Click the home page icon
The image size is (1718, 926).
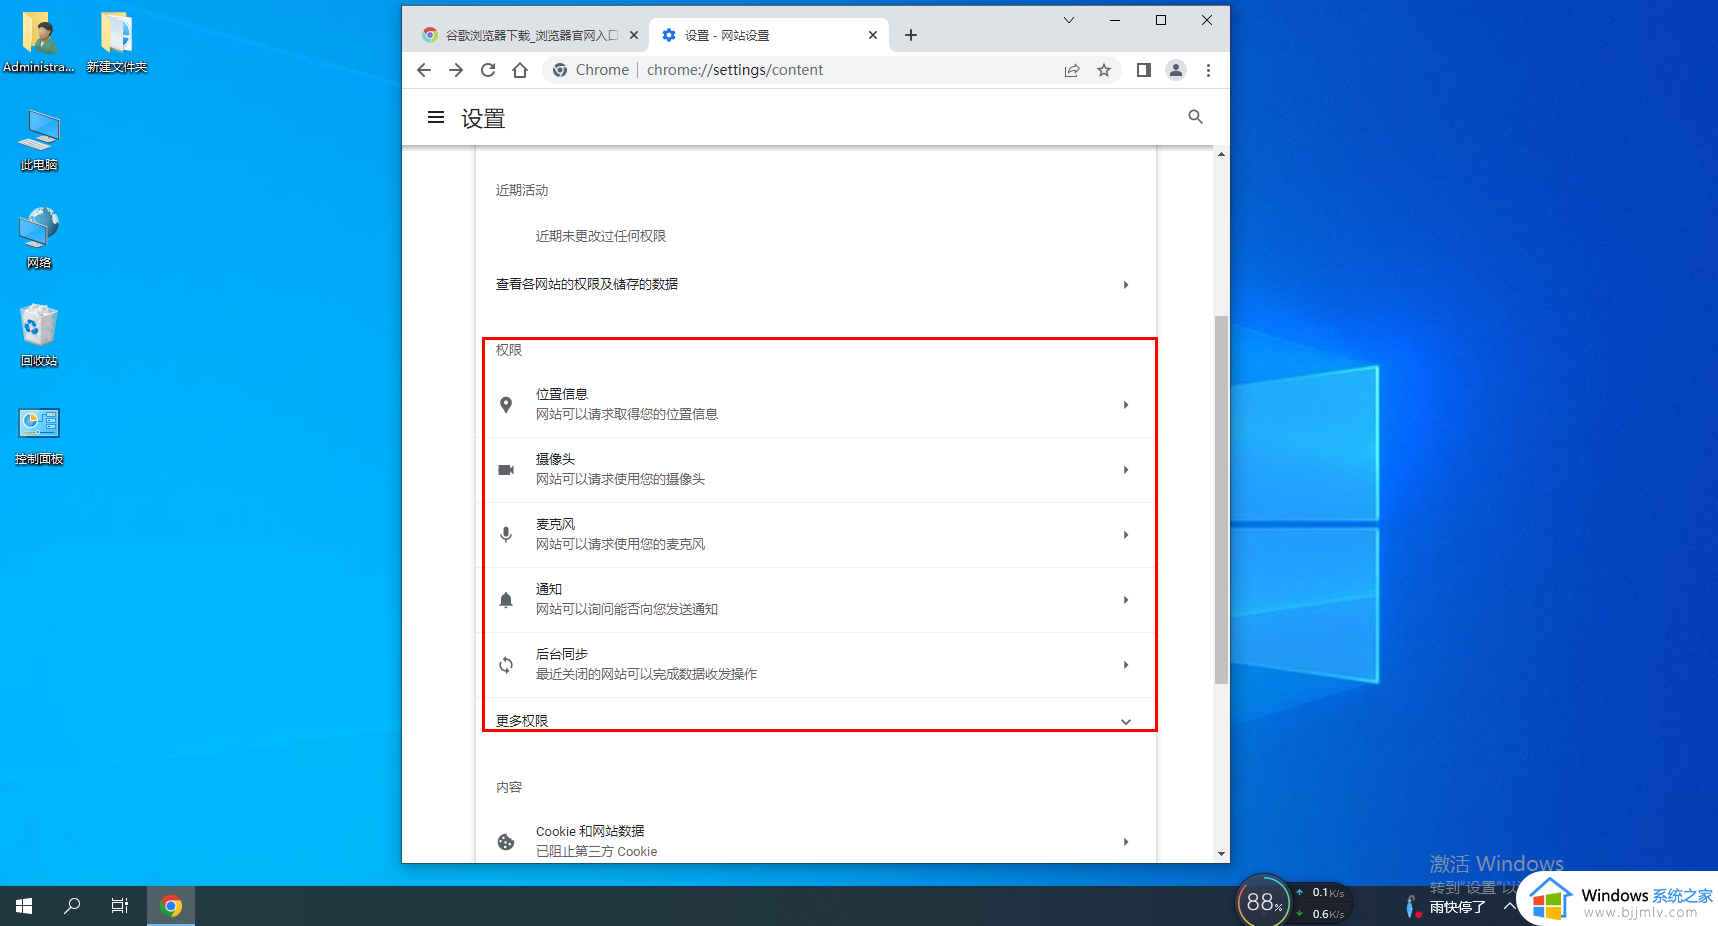[x=520, y=70]
